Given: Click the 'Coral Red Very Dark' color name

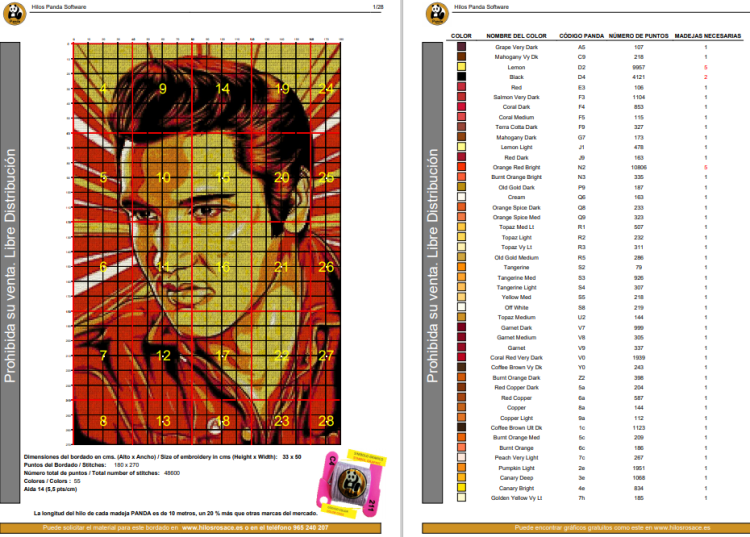Looking at the screenshot, I should point(516,358).
